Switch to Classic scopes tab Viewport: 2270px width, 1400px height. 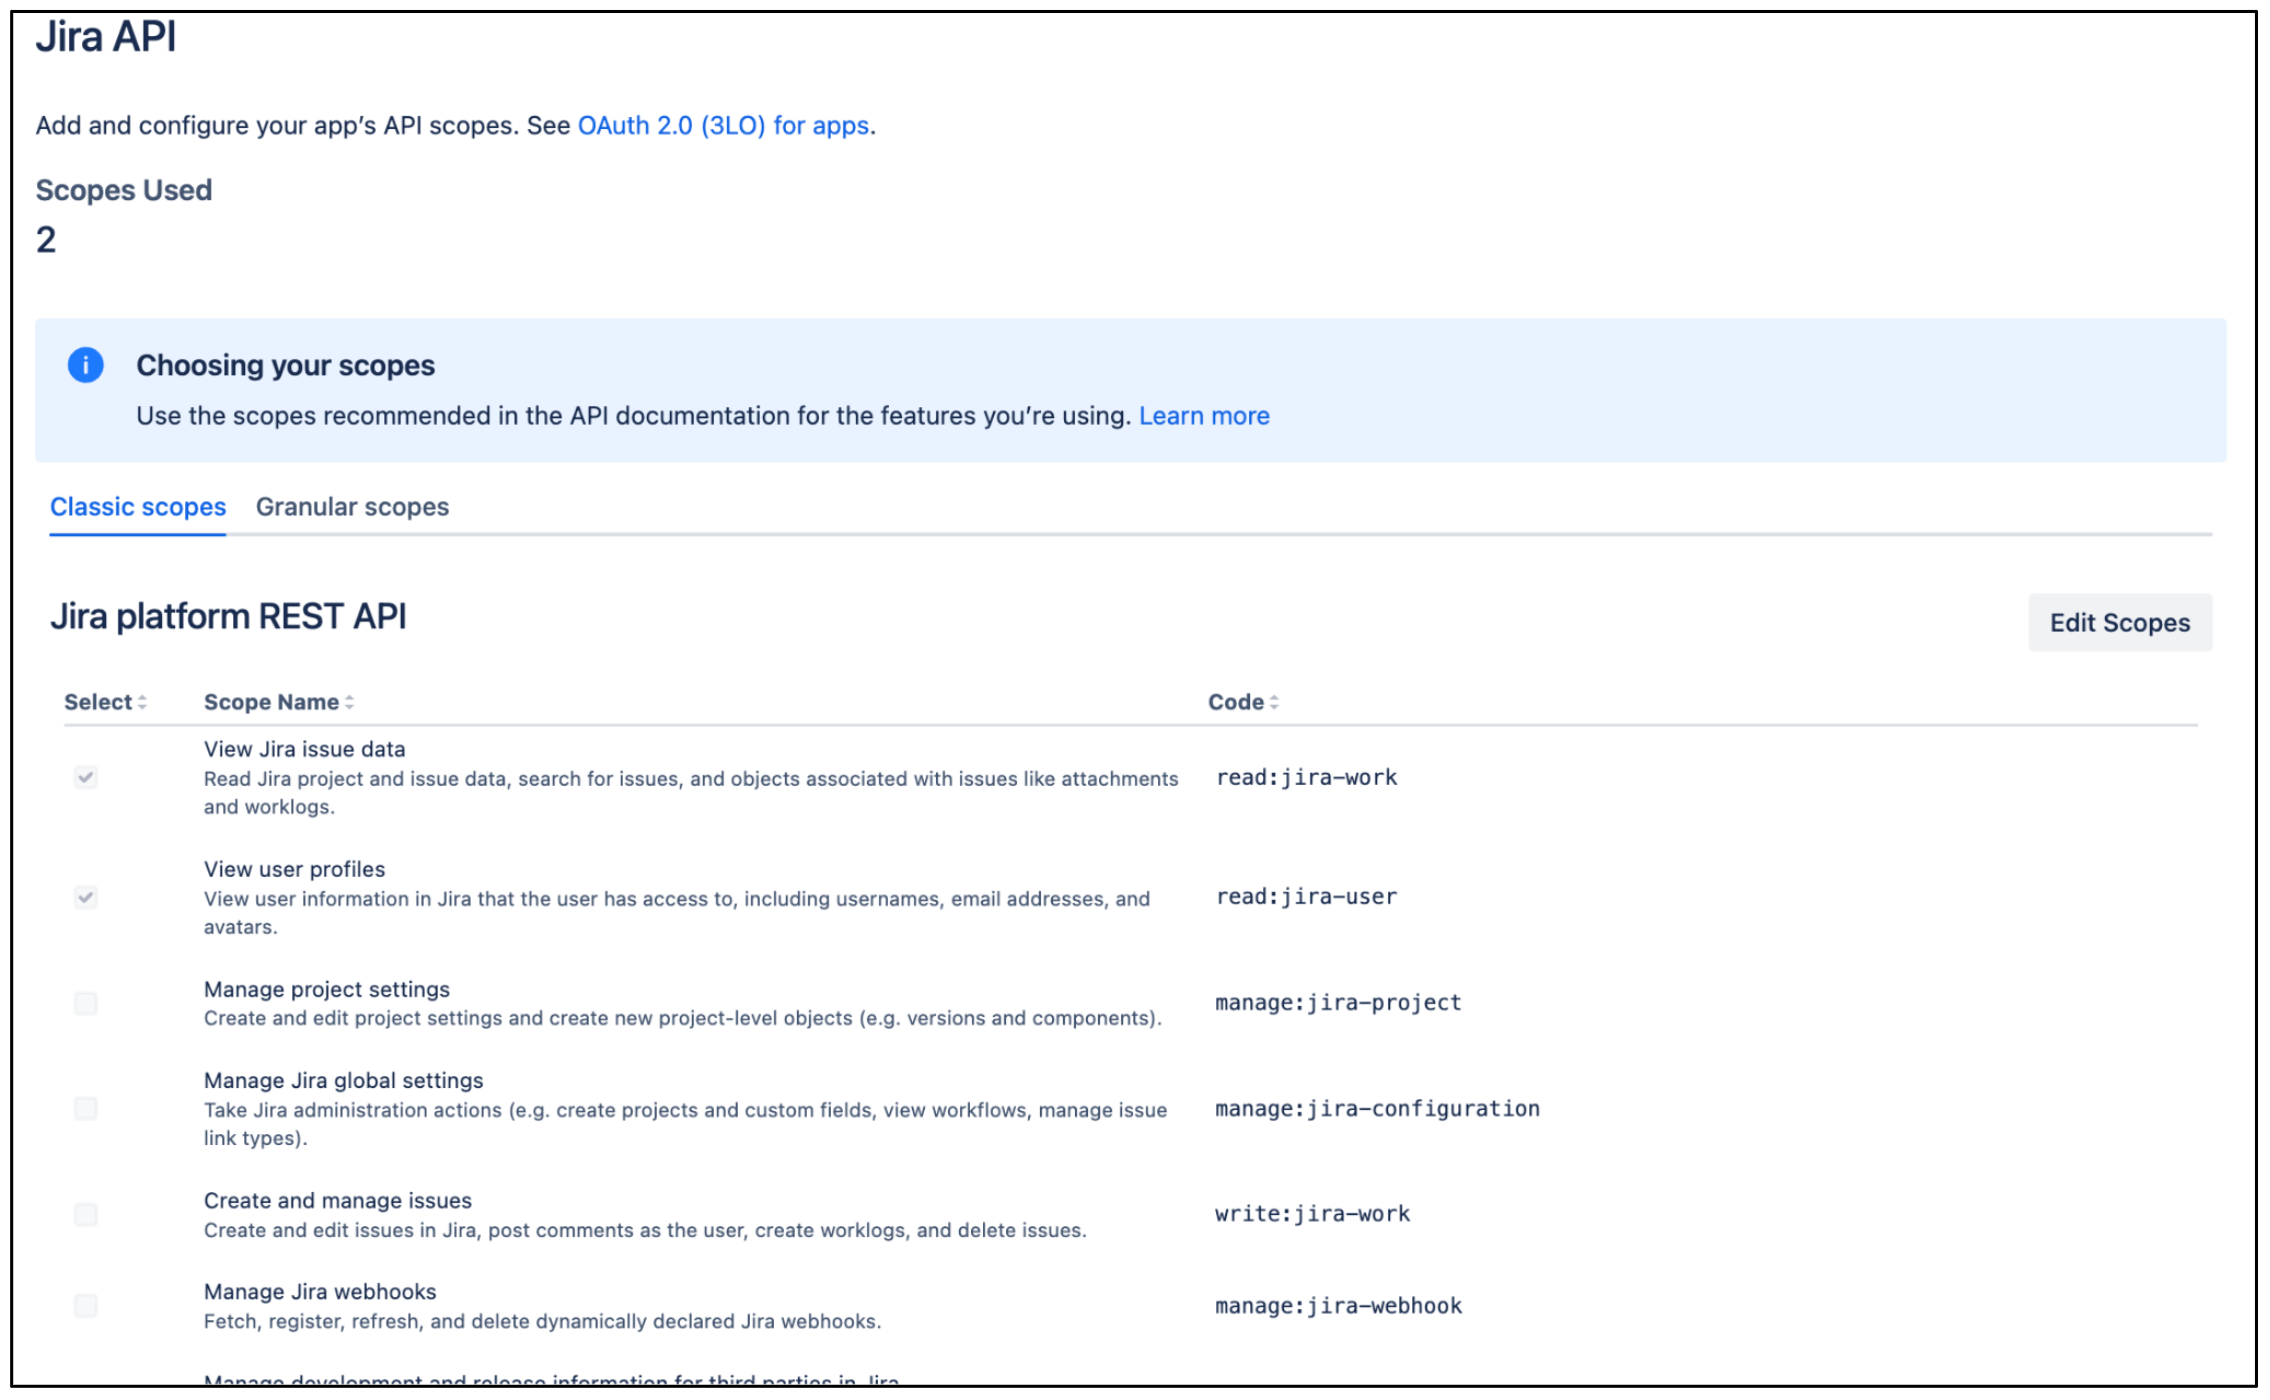[138, 507]
